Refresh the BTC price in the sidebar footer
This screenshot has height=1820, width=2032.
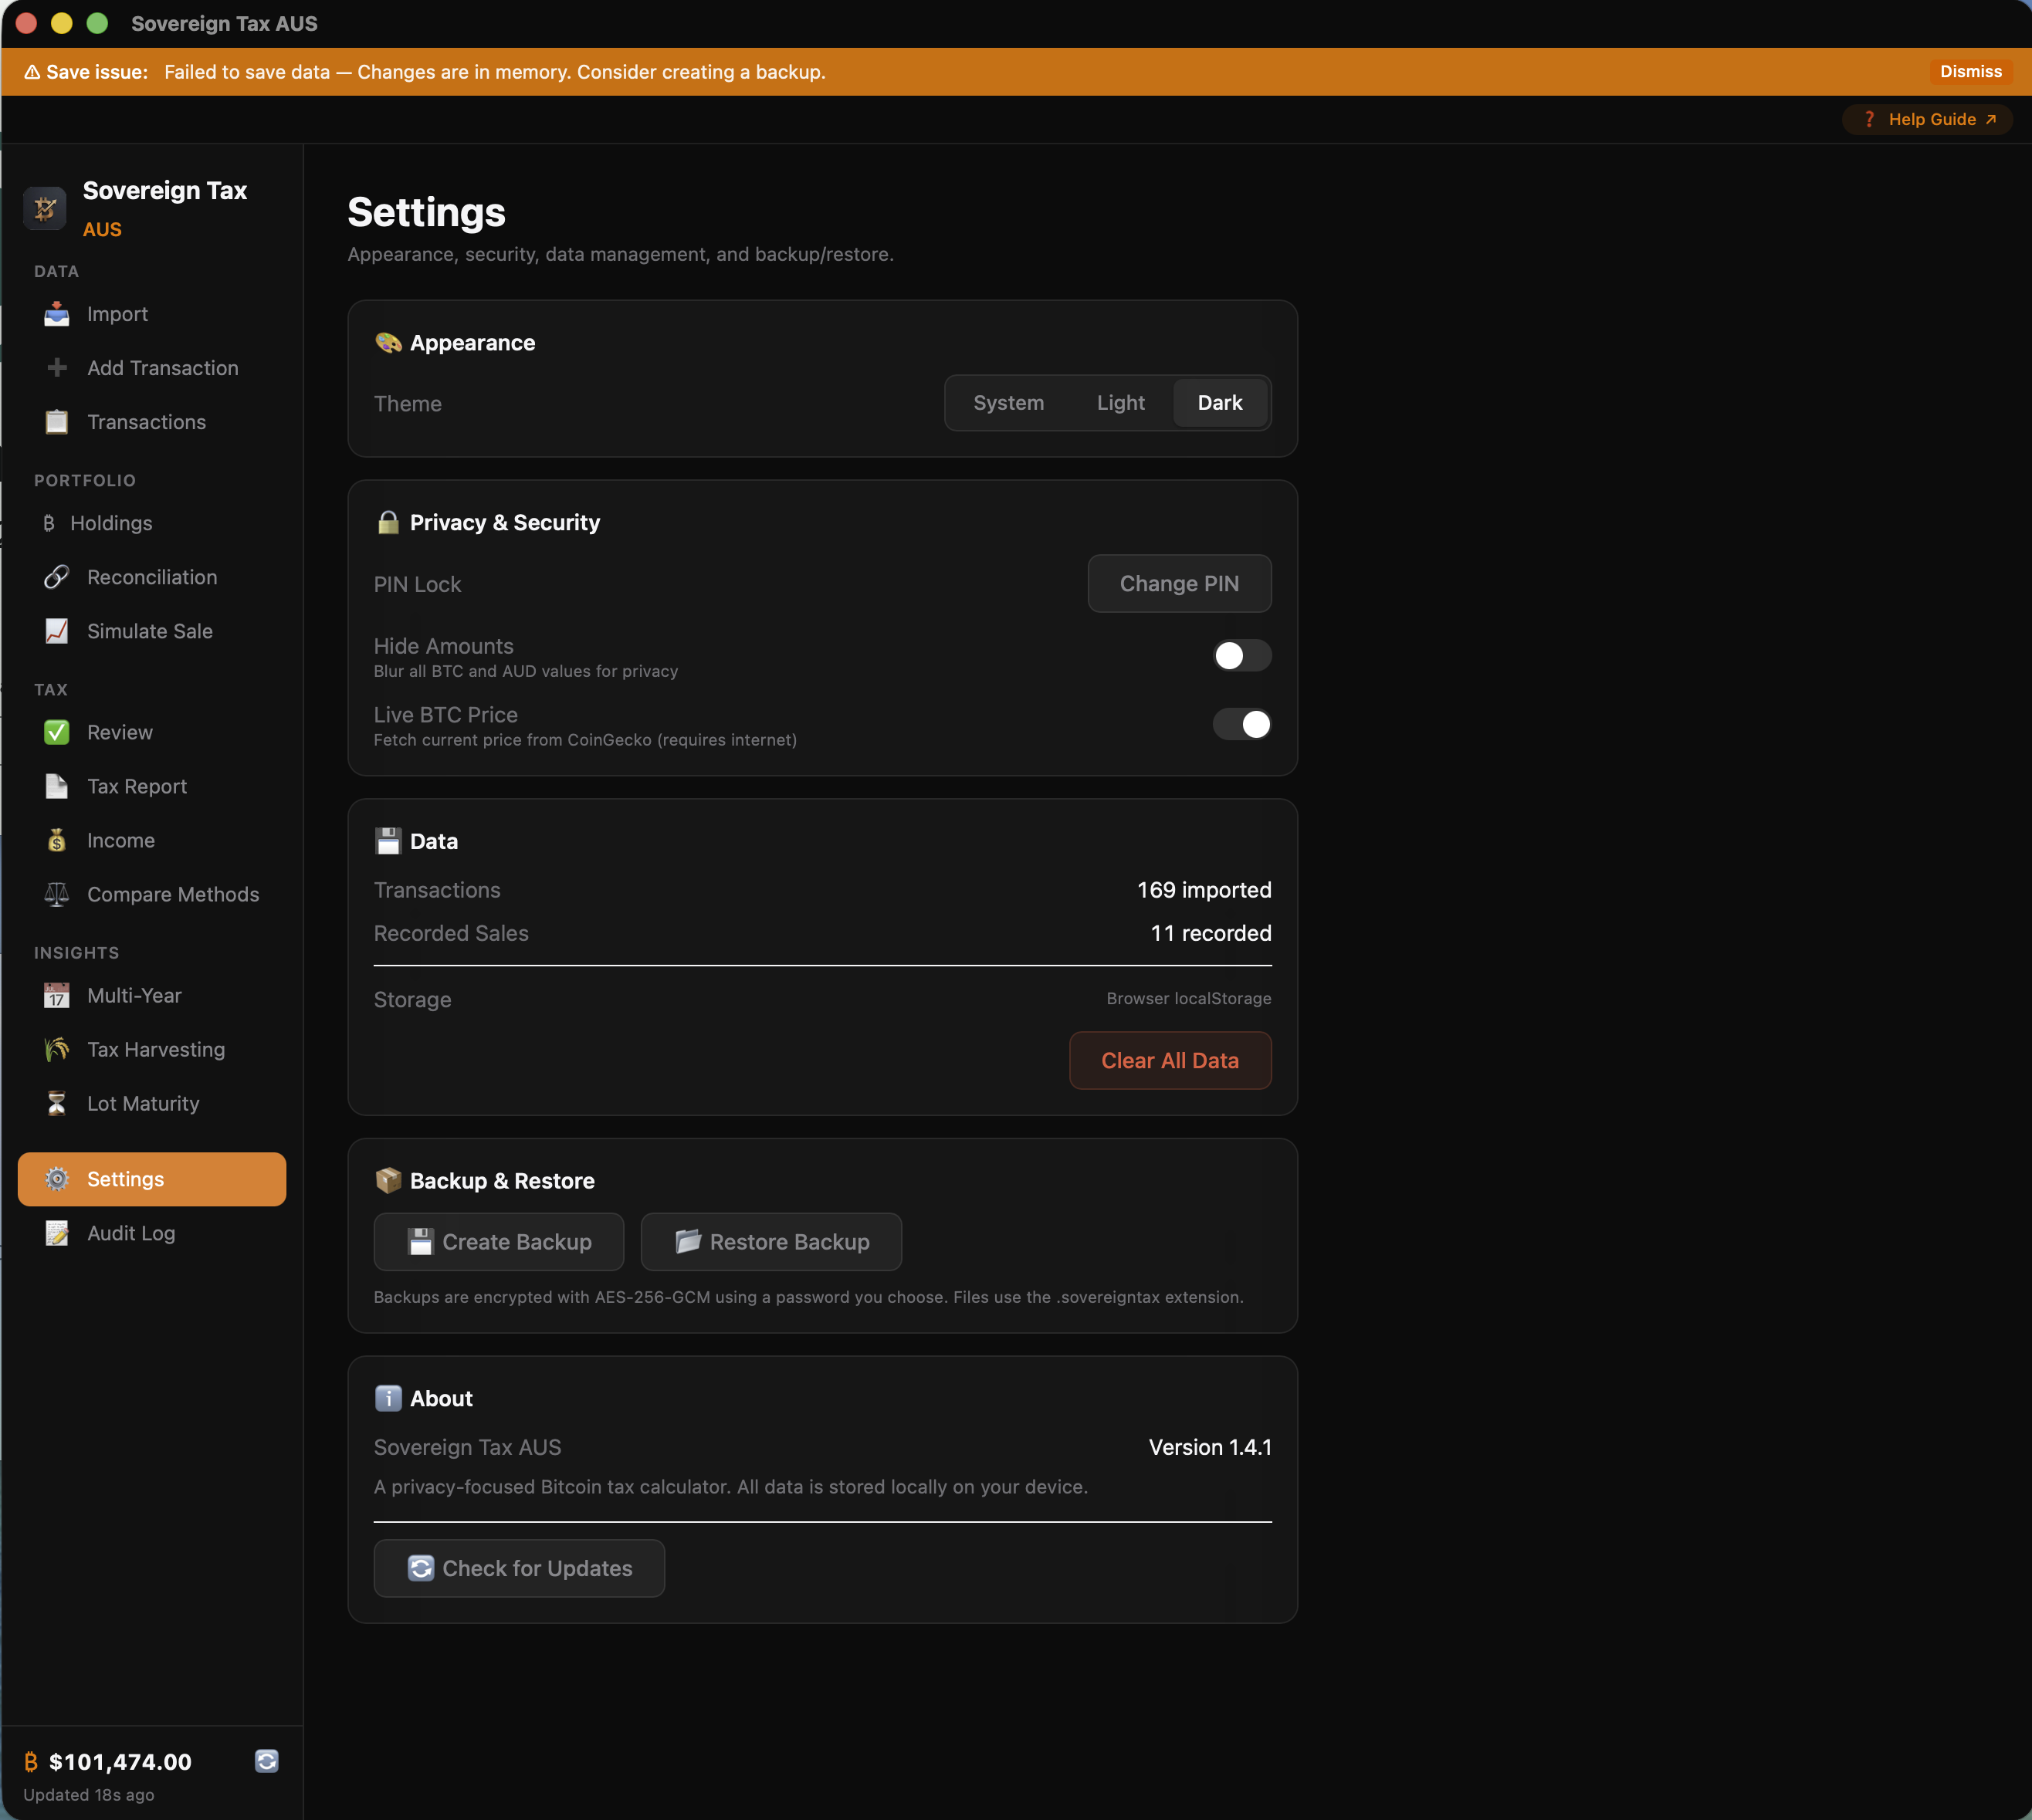[266, 1761]
